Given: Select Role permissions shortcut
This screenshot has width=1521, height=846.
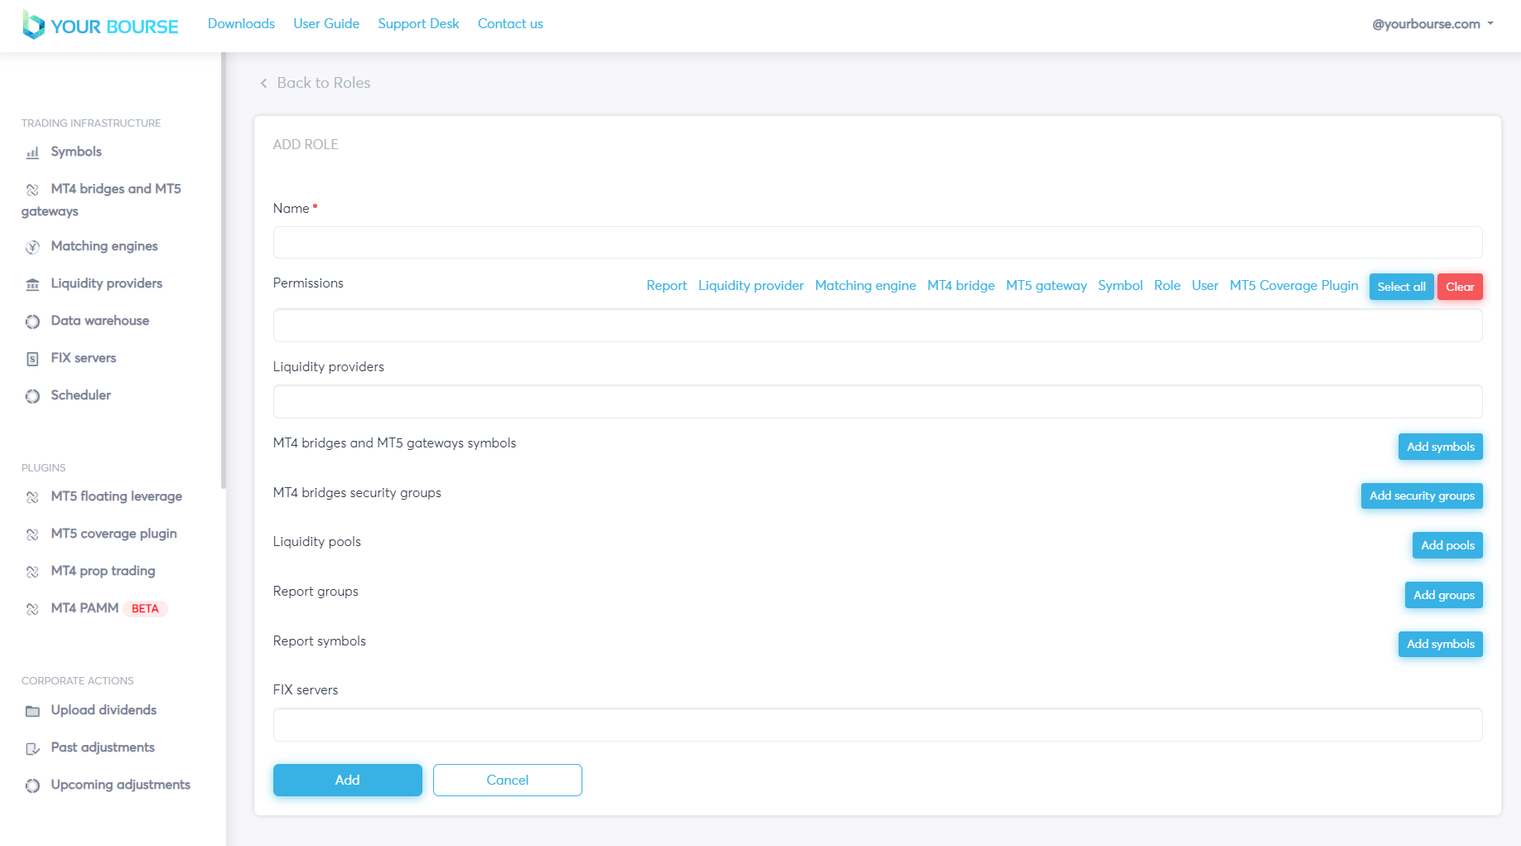Looking at the screenshot, I should pos(1167,286).
